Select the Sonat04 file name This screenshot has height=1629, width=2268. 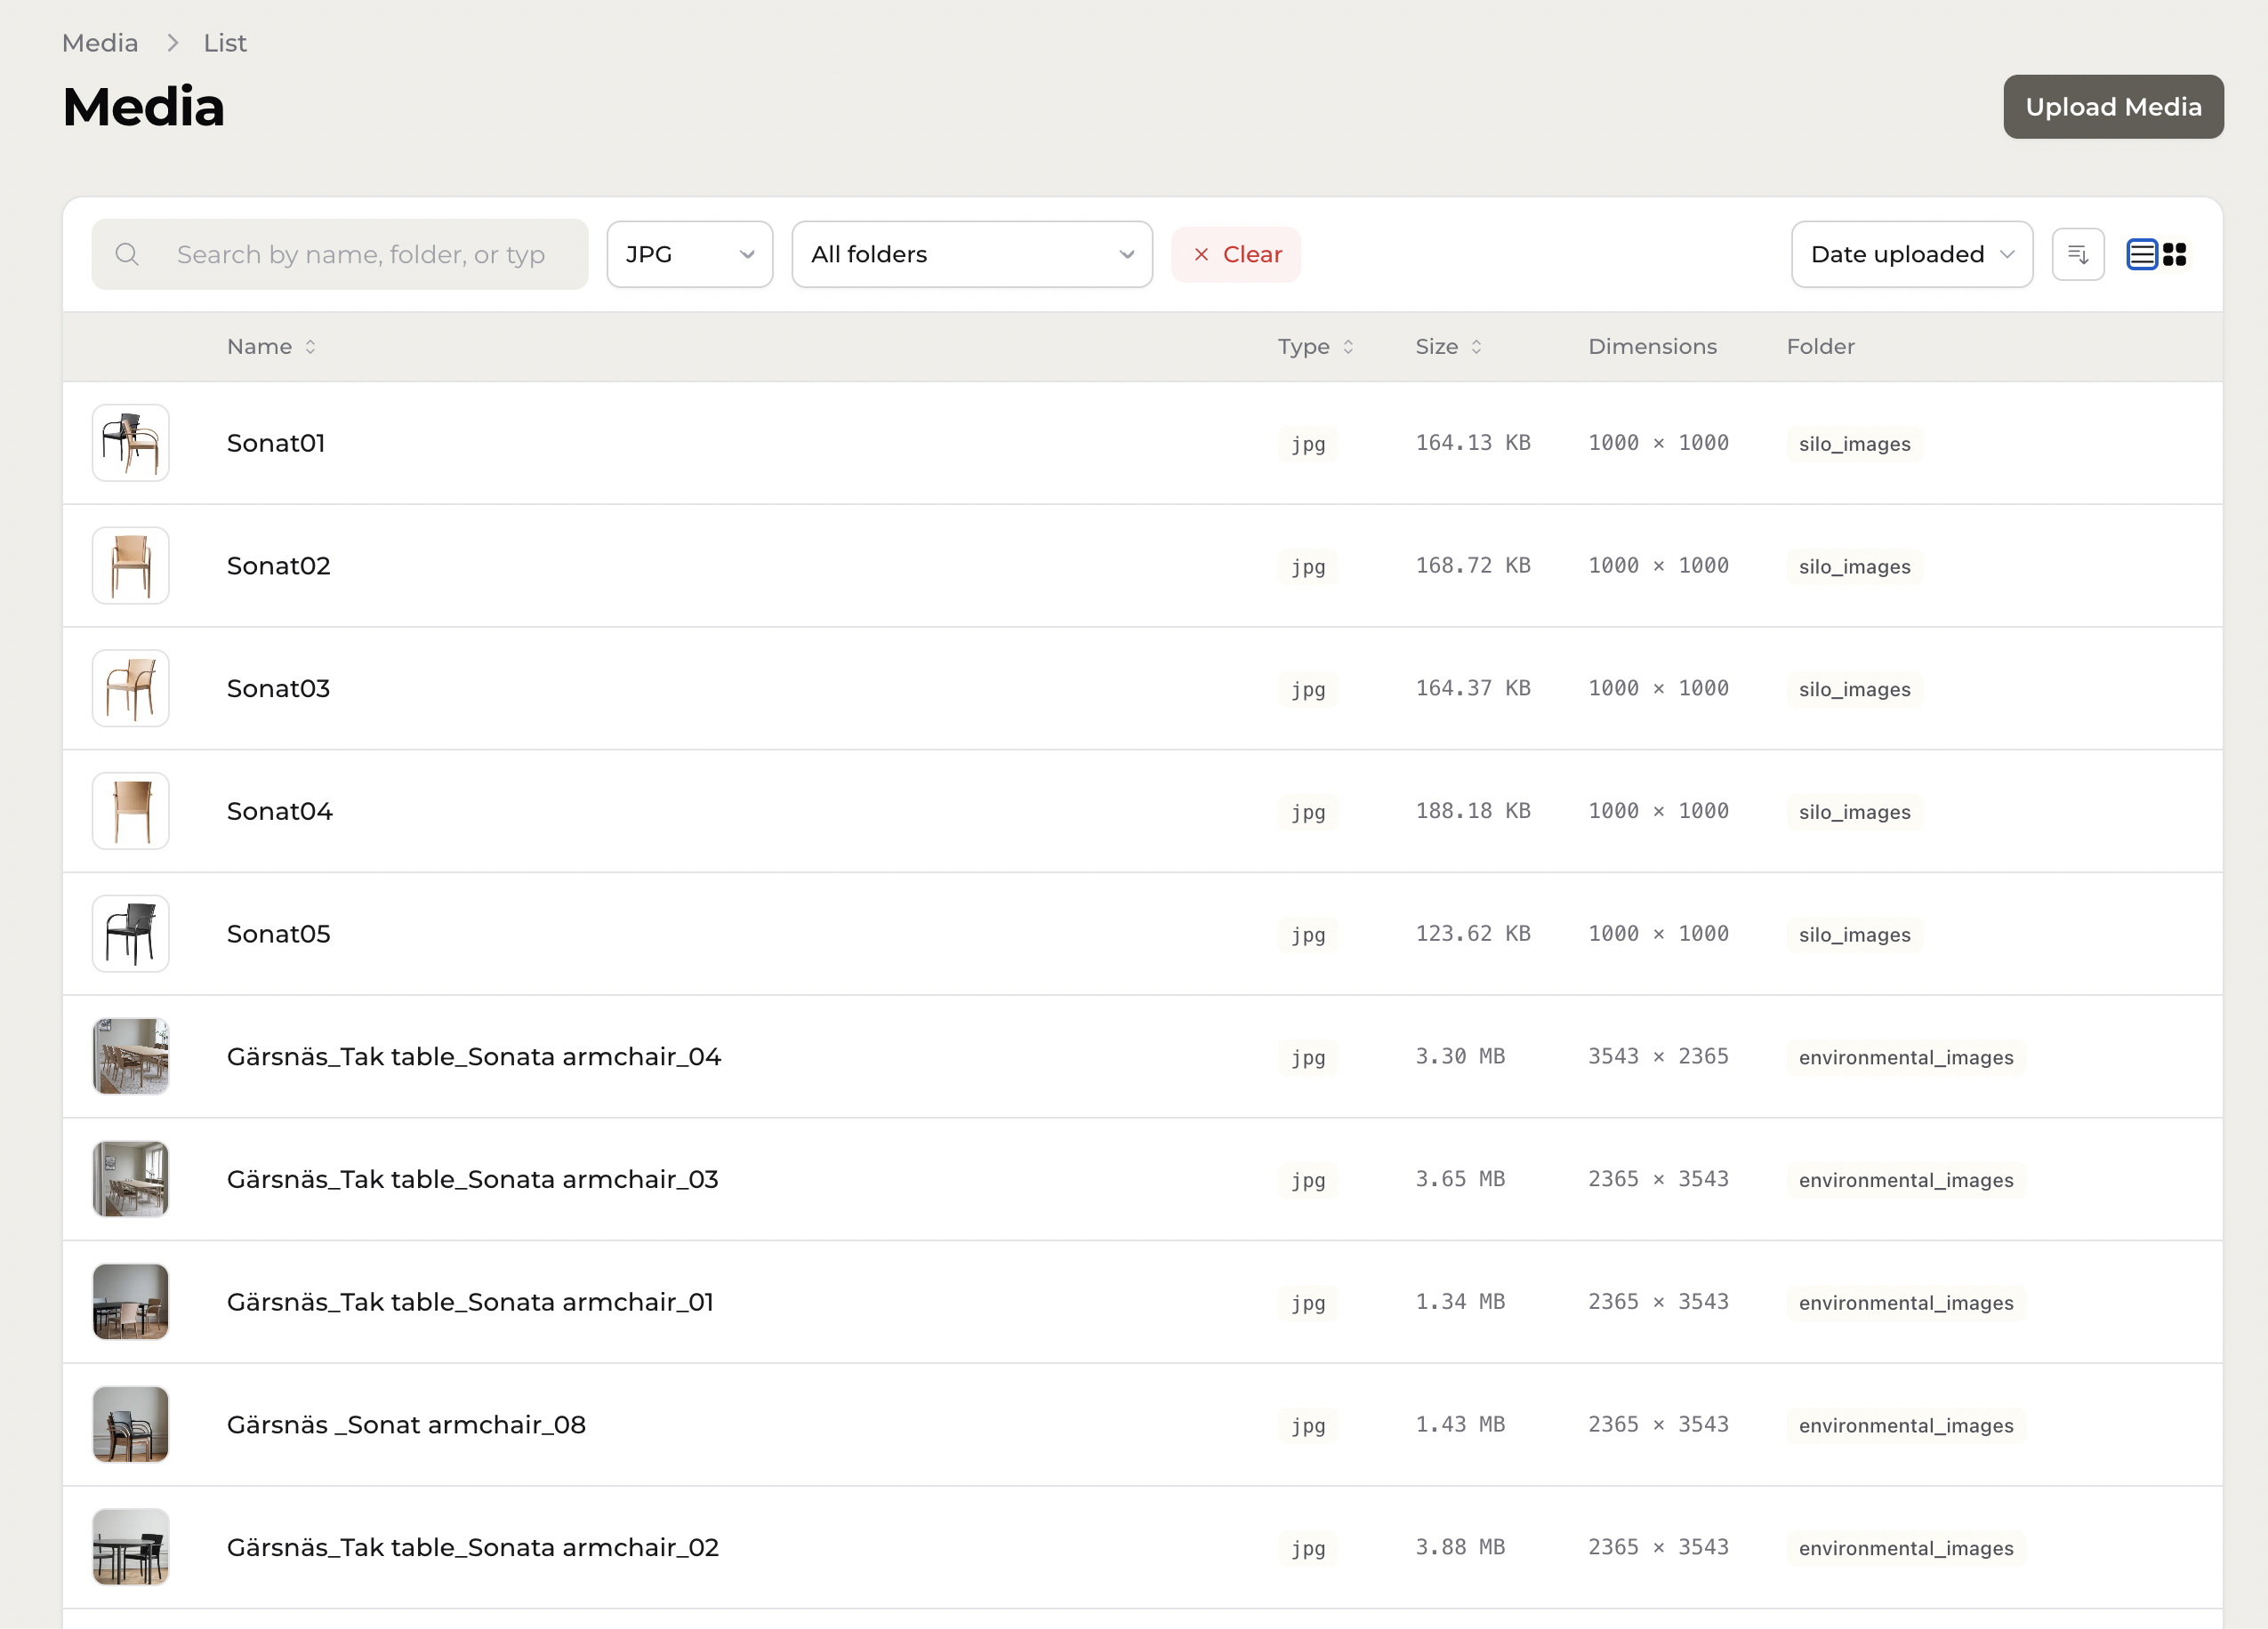pos(279,811)
